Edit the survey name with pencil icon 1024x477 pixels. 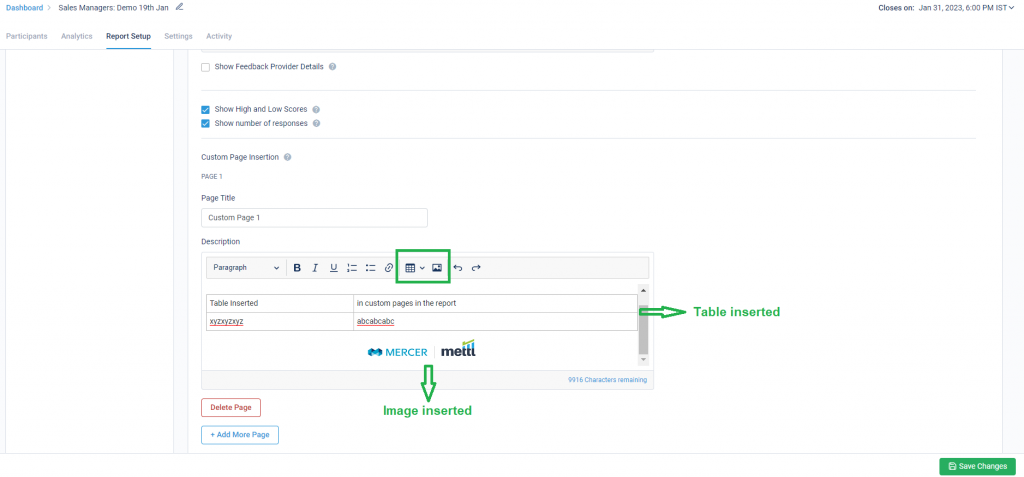point(180,7)
